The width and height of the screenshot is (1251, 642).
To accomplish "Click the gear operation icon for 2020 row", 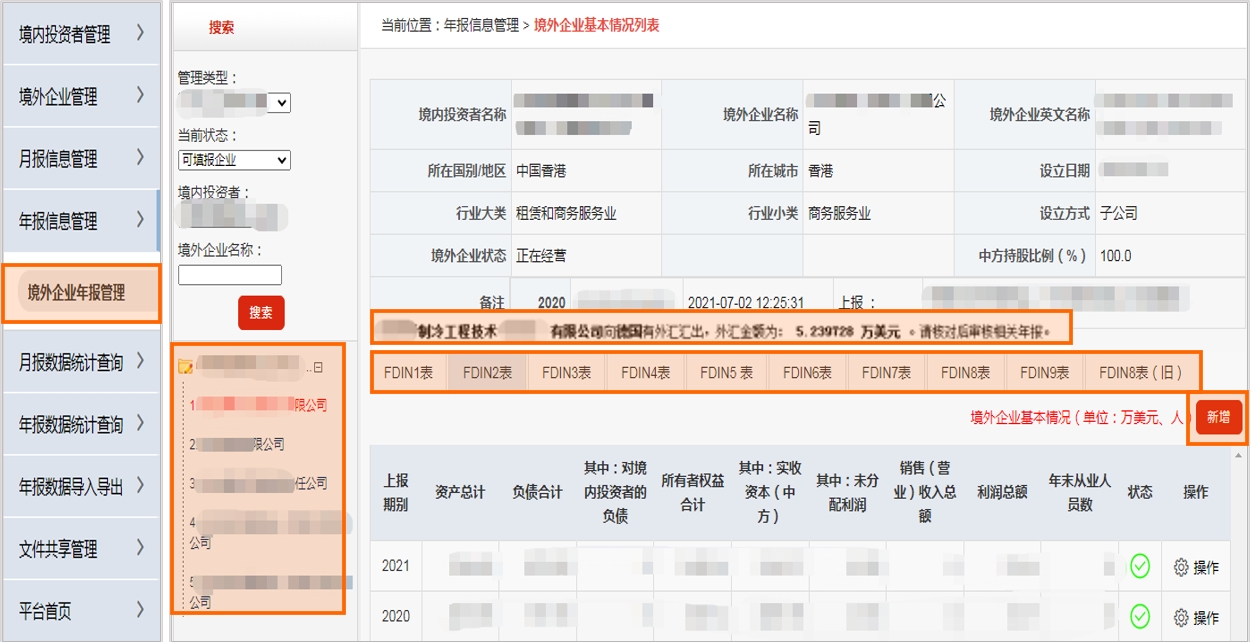I will click(x=1181, y=618).
